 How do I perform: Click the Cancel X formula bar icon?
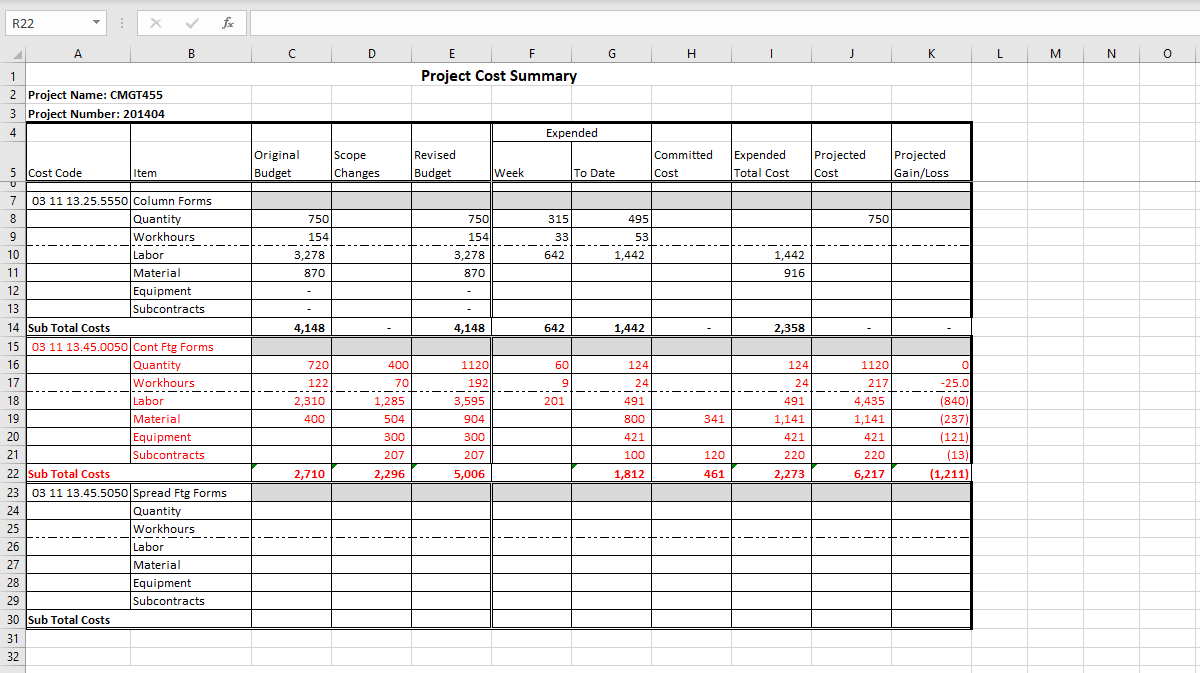(x=156, y=23)
